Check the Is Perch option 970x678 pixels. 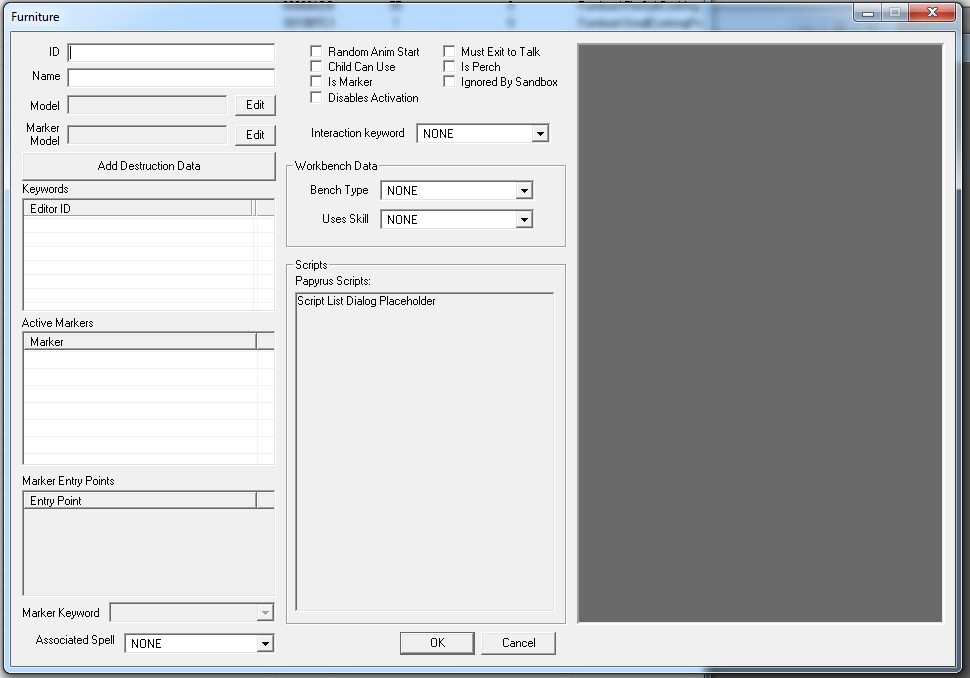450,67
